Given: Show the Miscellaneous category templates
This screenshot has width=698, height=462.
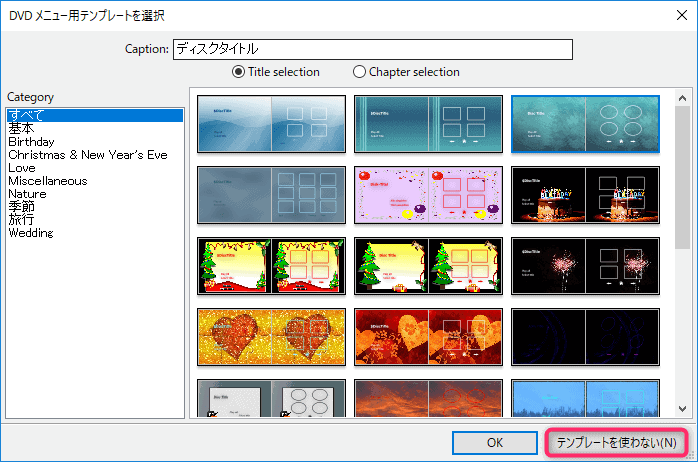Looking at the screenshot, I should click(x=47, y=181).
